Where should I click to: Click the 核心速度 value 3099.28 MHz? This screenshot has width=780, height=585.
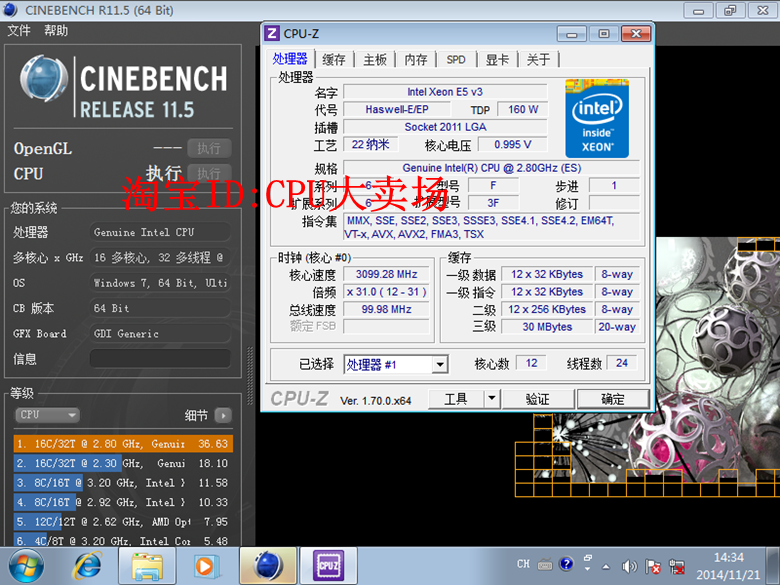point(387,274)
